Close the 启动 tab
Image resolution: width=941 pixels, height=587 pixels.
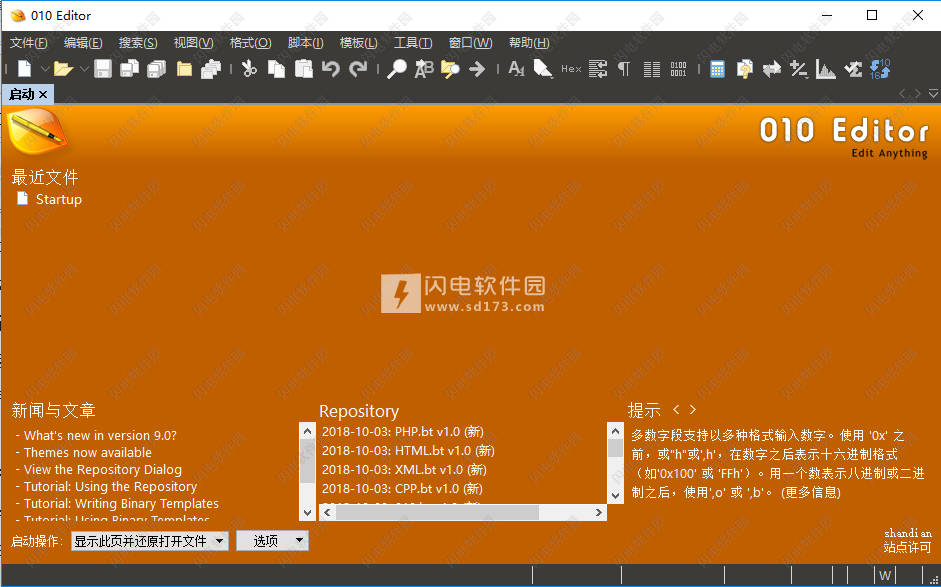coord(43,95)
